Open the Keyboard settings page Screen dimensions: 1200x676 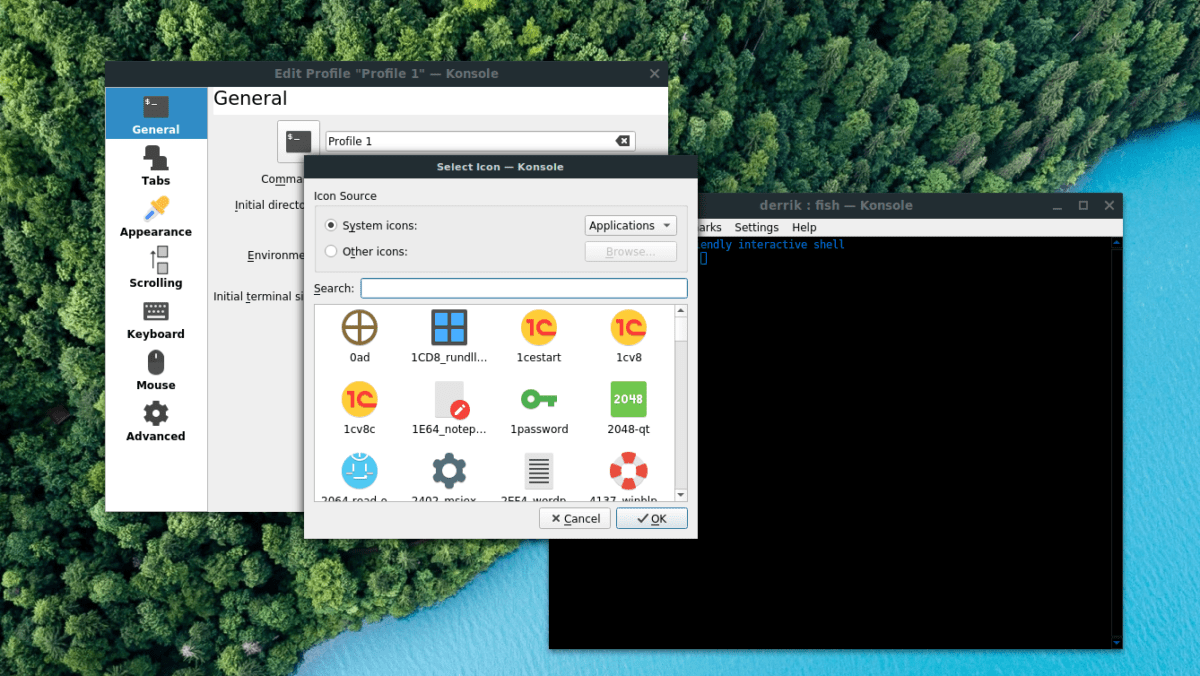coord(156,318)
